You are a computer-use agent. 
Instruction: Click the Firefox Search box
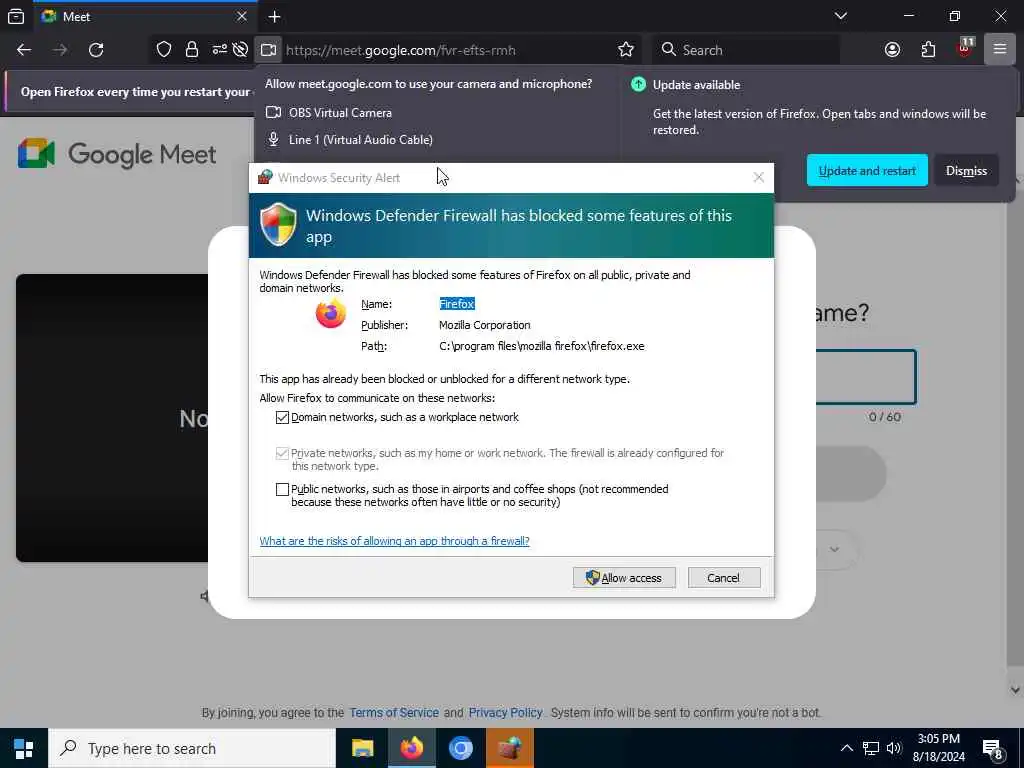click(746, 50)
